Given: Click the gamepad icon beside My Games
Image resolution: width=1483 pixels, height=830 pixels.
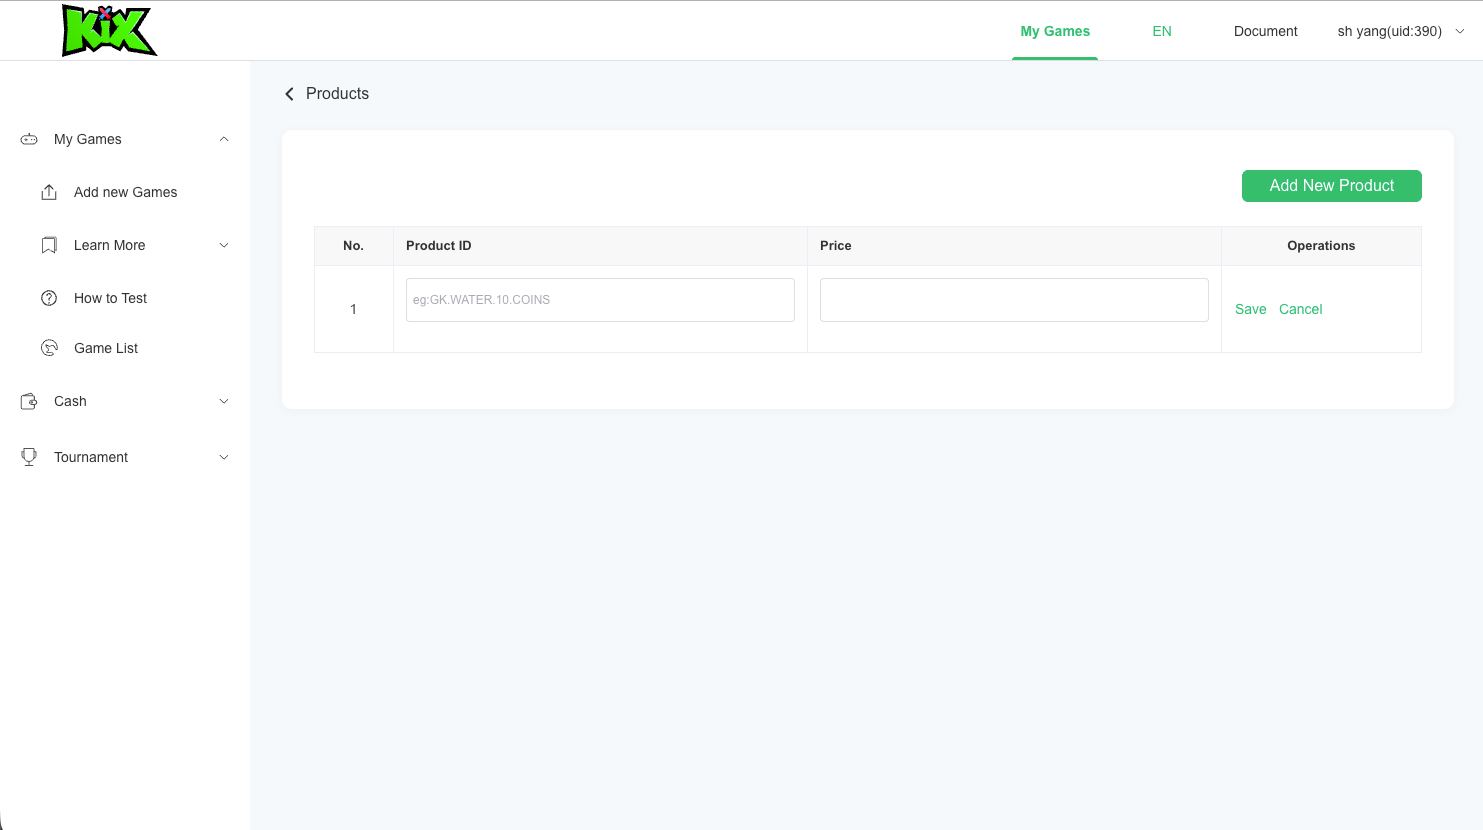Looking at the screenshot, I should [x=29, y=139].
